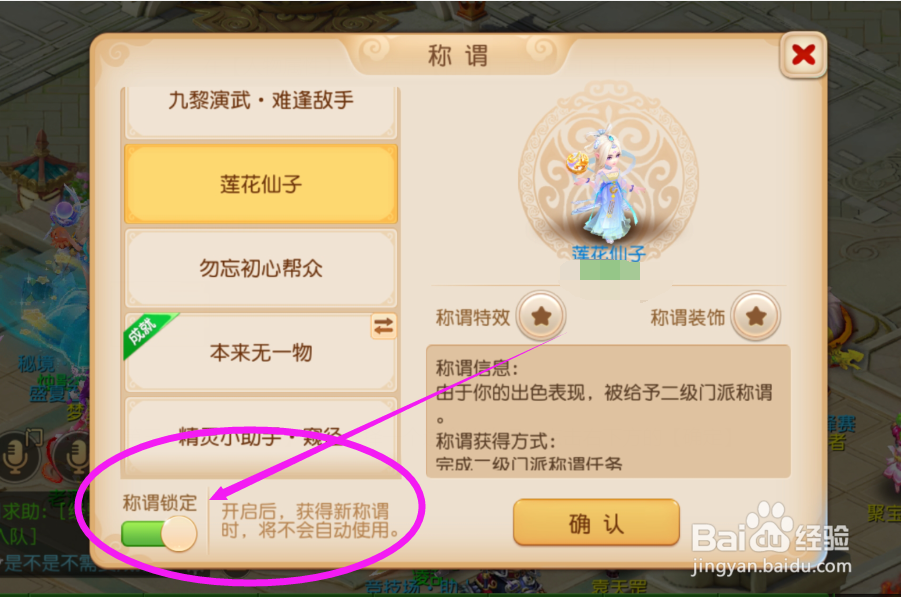This screenshot has height=597, width=901.
Task: Select 九黎演武·难逢敌手 title
Action: click(x=261, y=111)
